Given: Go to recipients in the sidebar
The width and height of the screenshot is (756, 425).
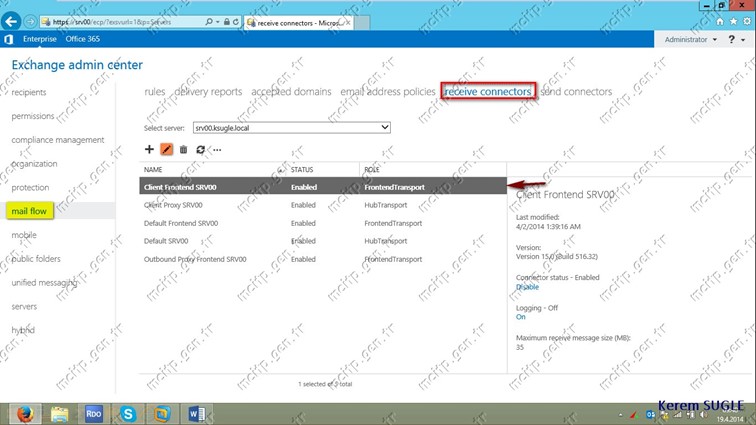Looking at the screenshot, I should coord(29,92).
